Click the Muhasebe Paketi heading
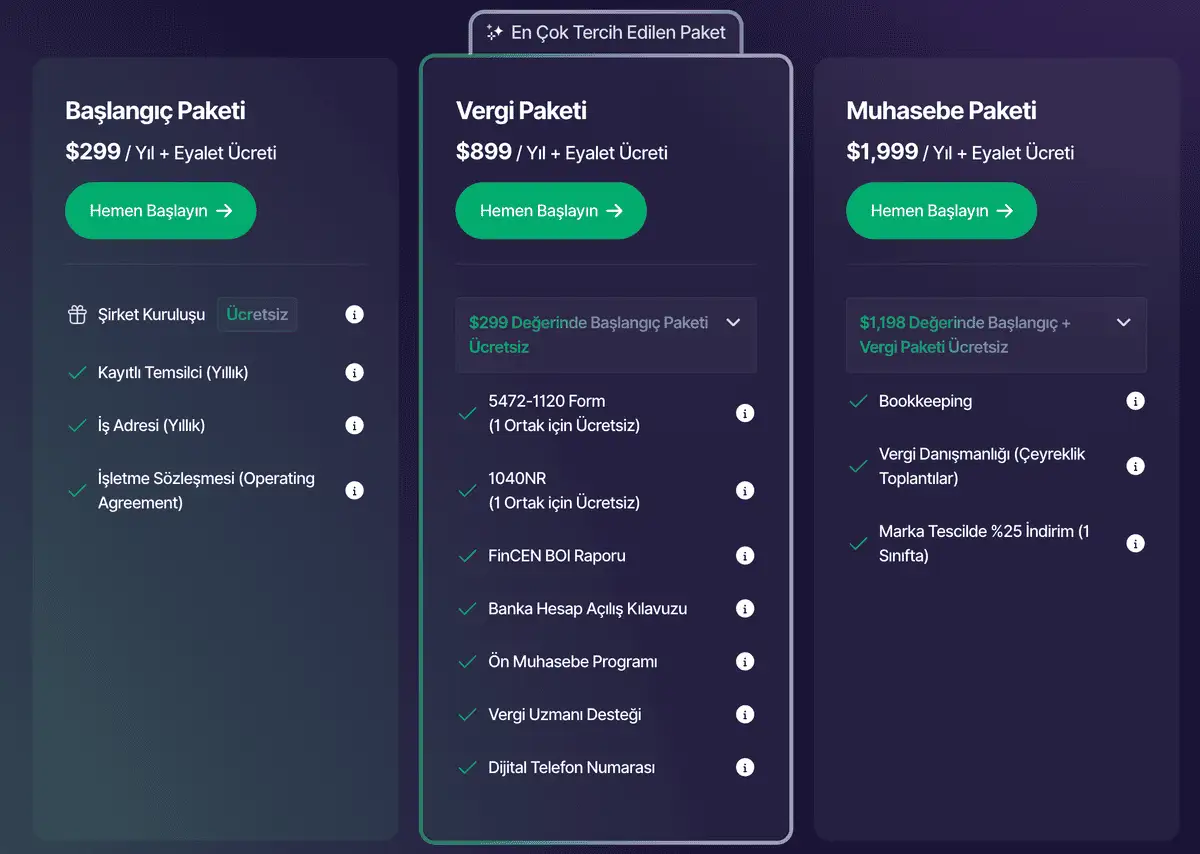Image resolution: width=1200 pixels, height=854 pixels. (942, 111)
